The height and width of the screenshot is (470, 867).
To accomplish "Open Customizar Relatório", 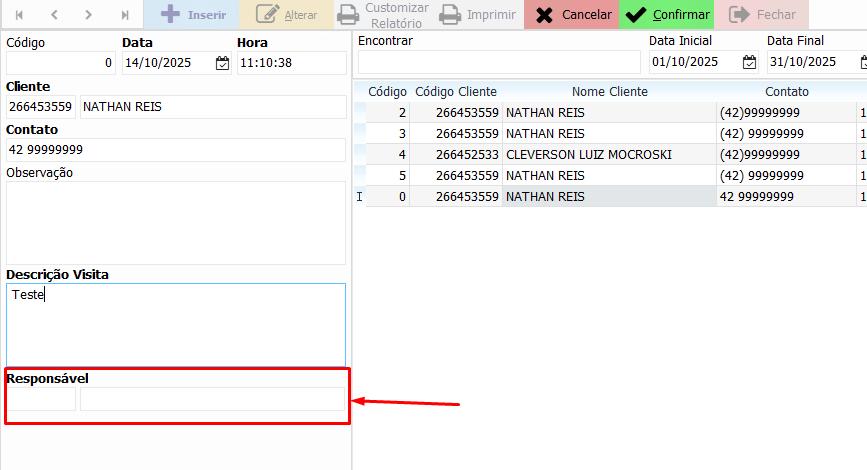I will [382, 15].
